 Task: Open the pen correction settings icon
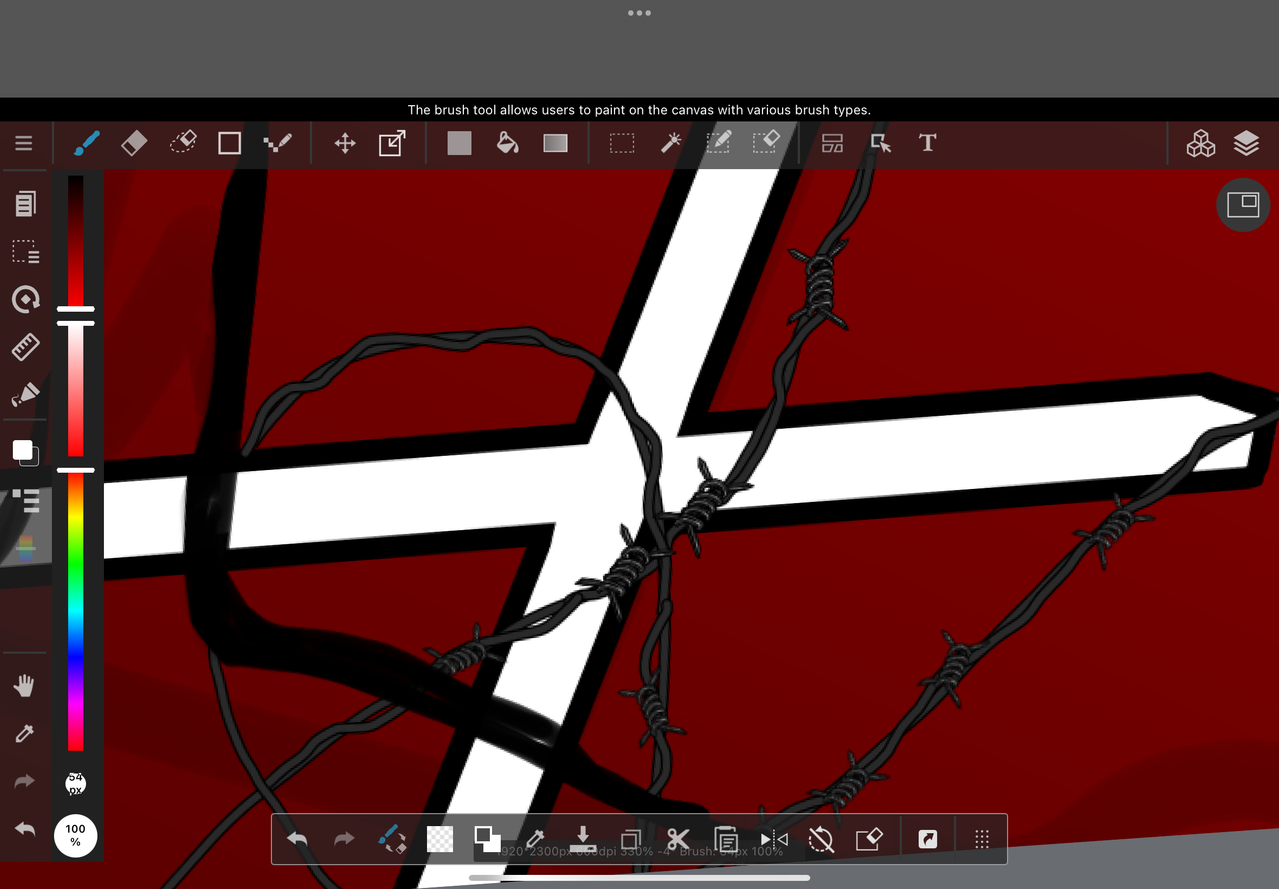click(x=25, y=395)
